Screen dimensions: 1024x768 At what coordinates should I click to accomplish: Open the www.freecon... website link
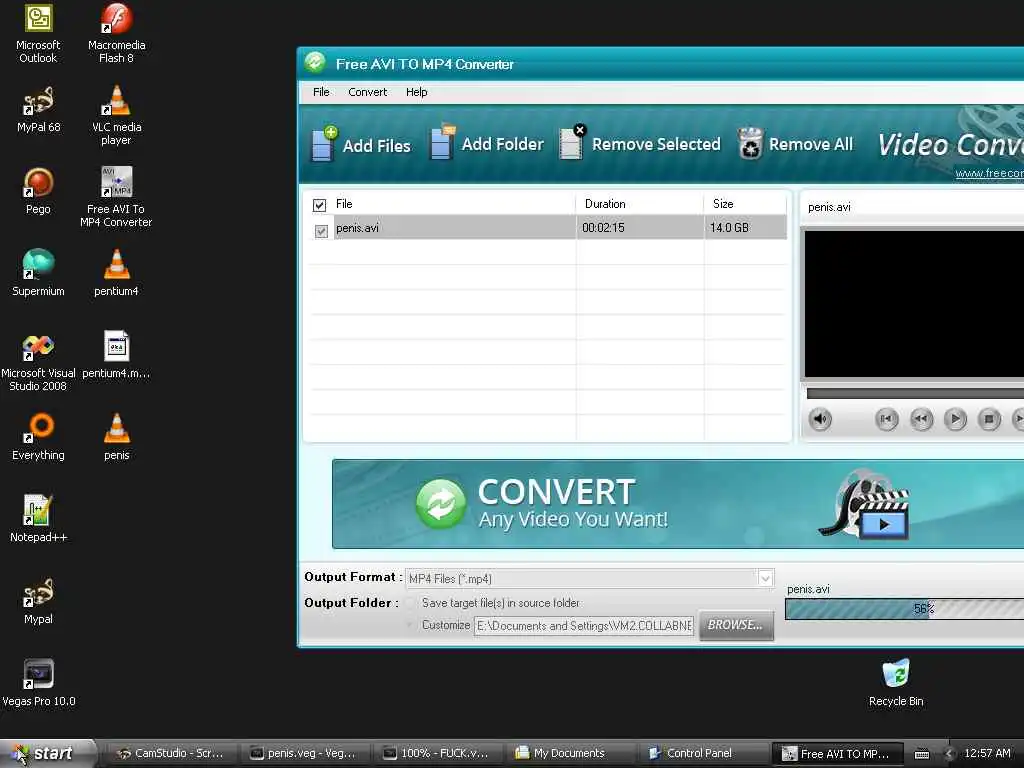(x=989, y=173)
